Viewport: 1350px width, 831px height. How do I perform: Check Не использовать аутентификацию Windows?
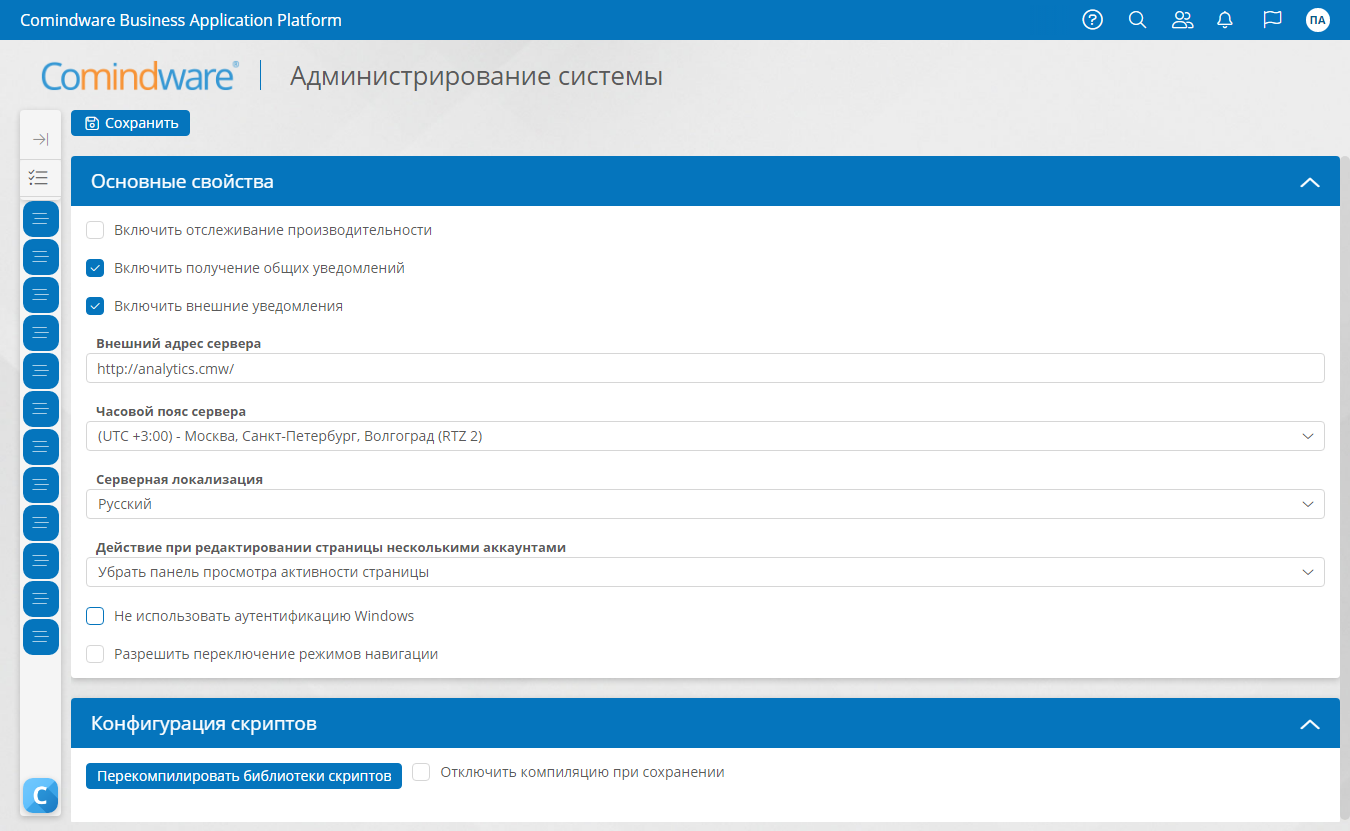(95, 616)
